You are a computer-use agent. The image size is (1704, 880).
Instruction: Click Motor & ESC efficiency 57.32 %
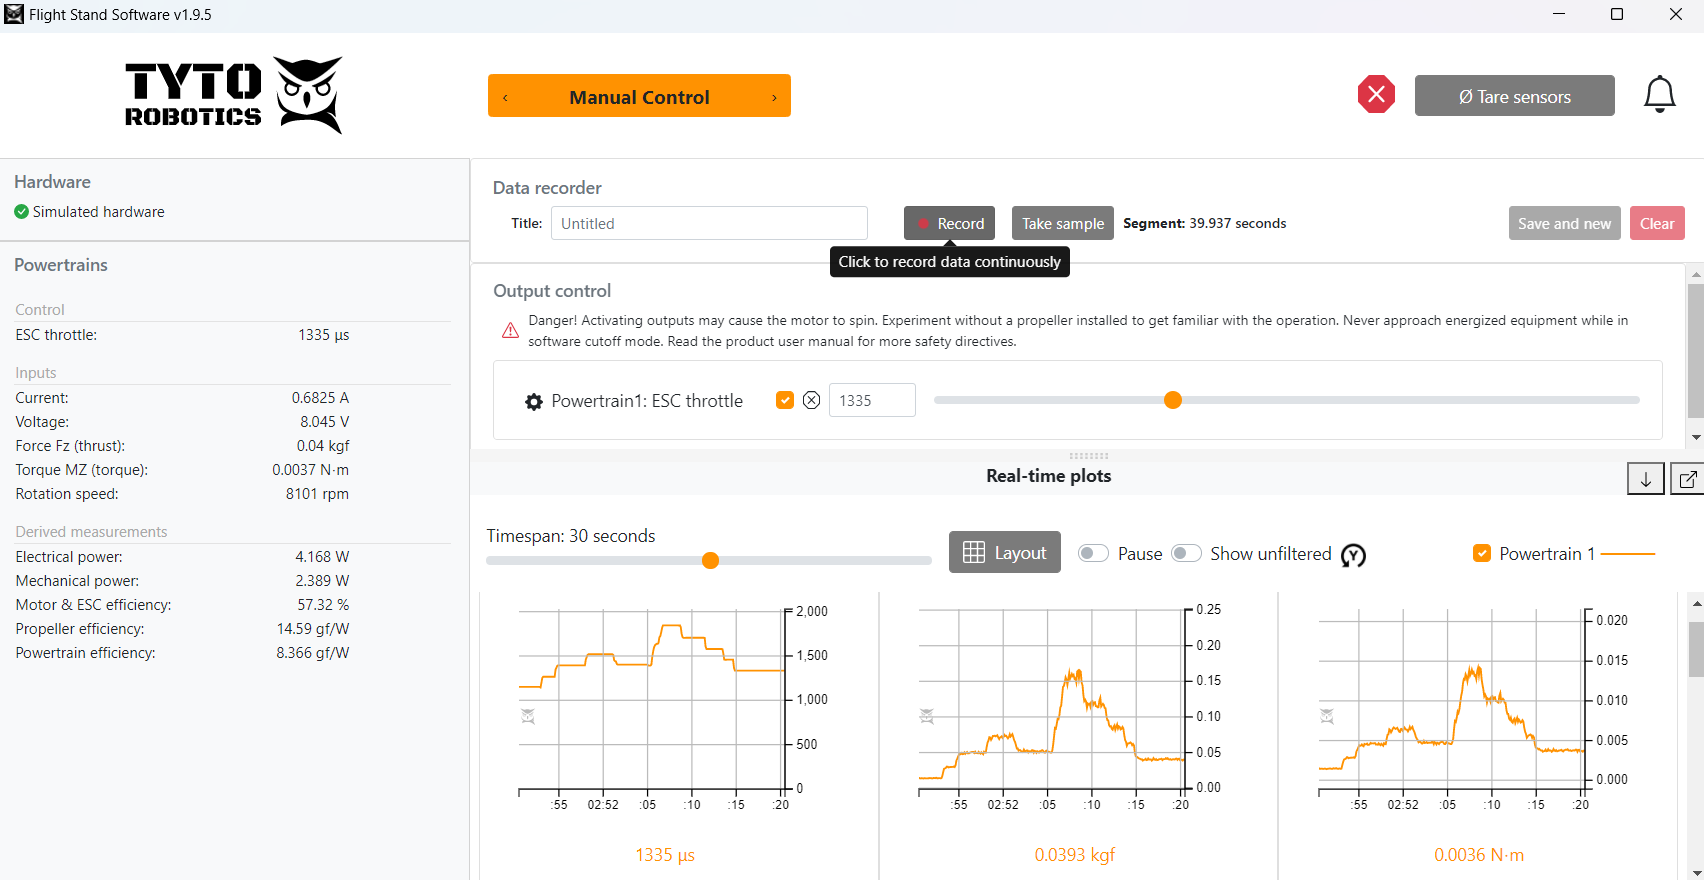coord(323,605)
